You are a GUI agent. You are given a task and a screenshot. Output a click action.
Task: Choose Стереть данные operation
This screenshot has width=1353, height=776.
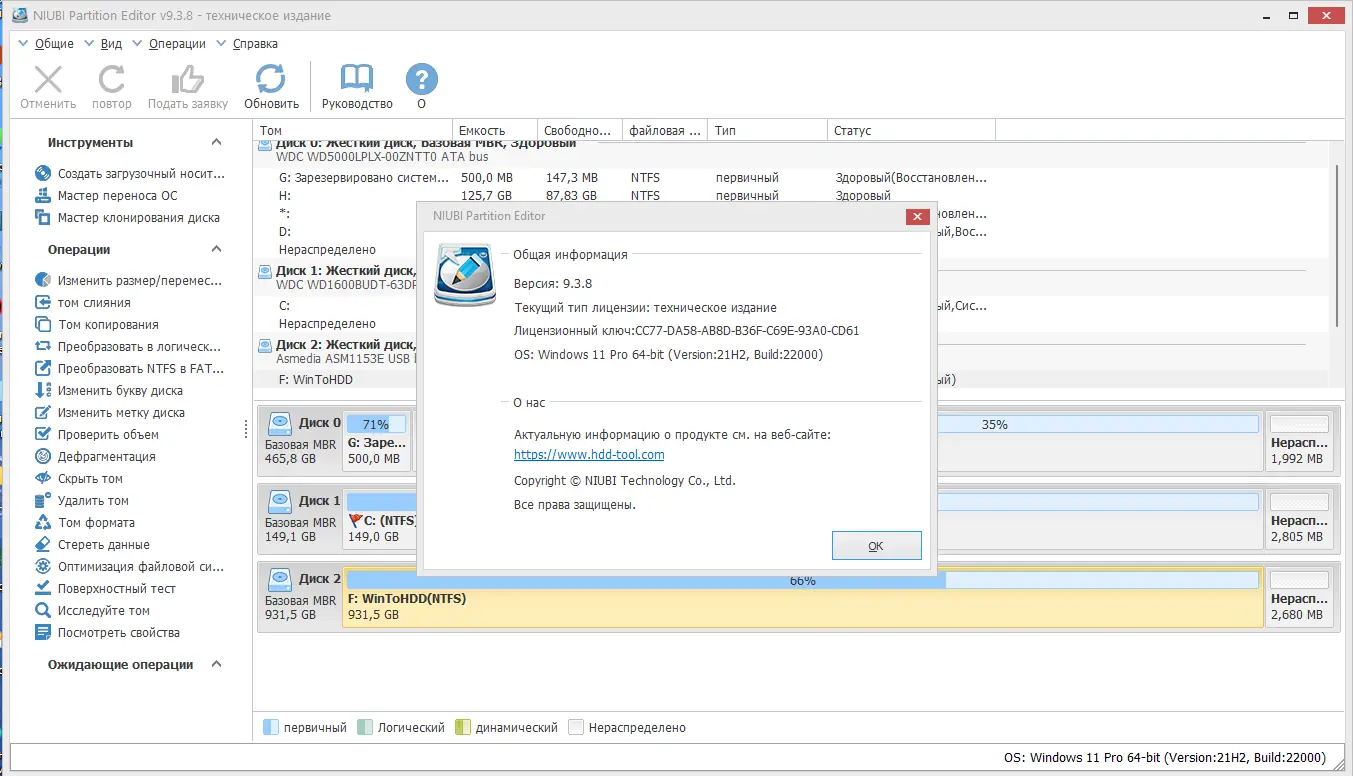92,545
